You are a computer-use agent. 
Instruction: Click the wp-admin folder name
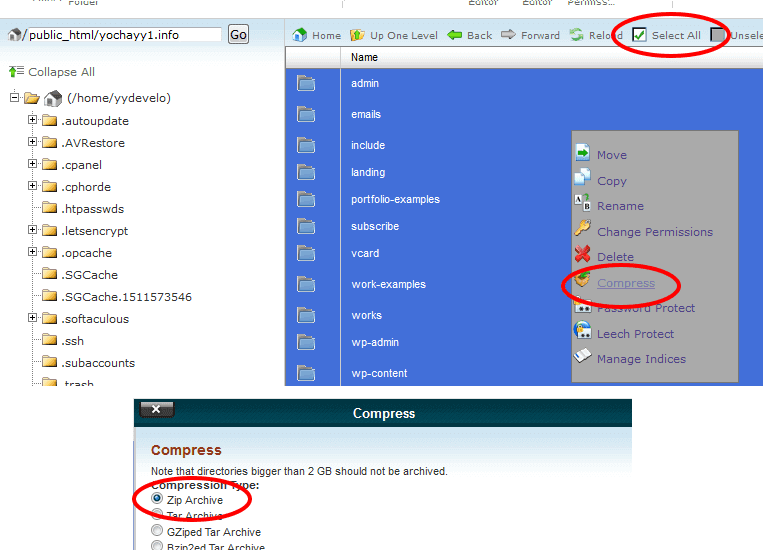(375, 342)
